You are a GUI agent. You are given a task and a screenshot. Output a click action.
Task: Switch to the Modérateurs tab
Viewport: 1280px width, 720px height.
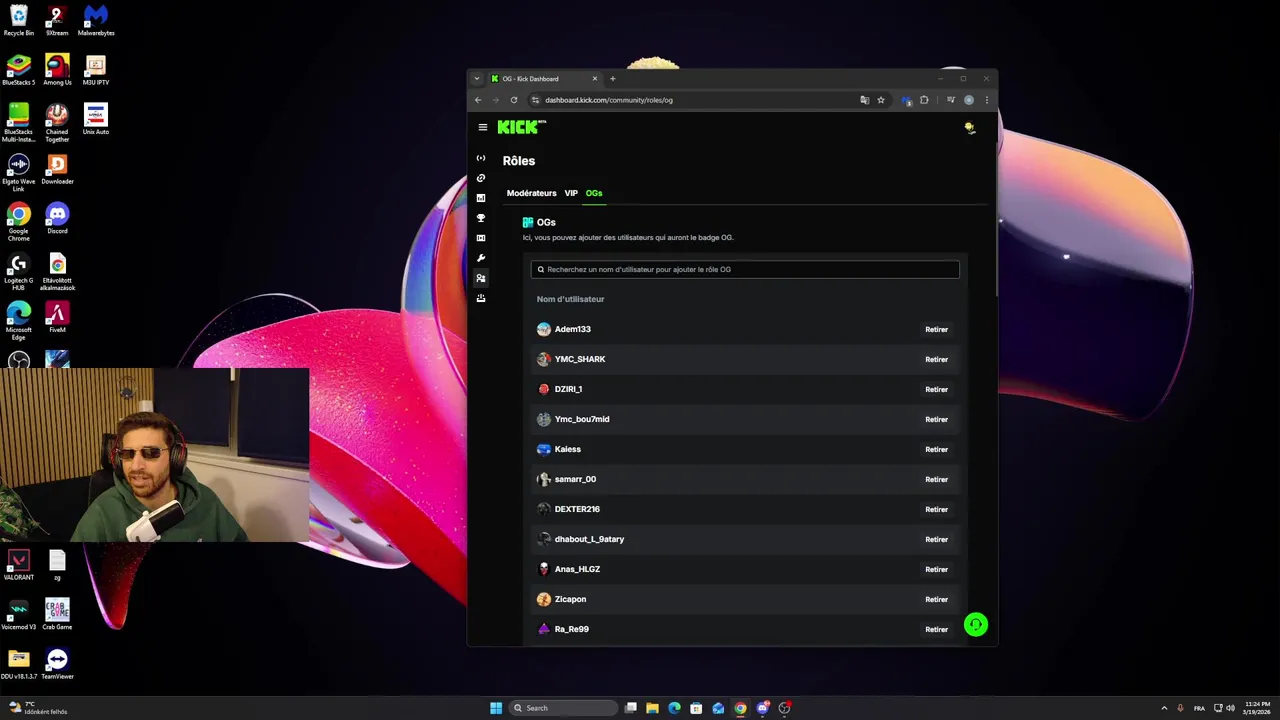(531, 193)
